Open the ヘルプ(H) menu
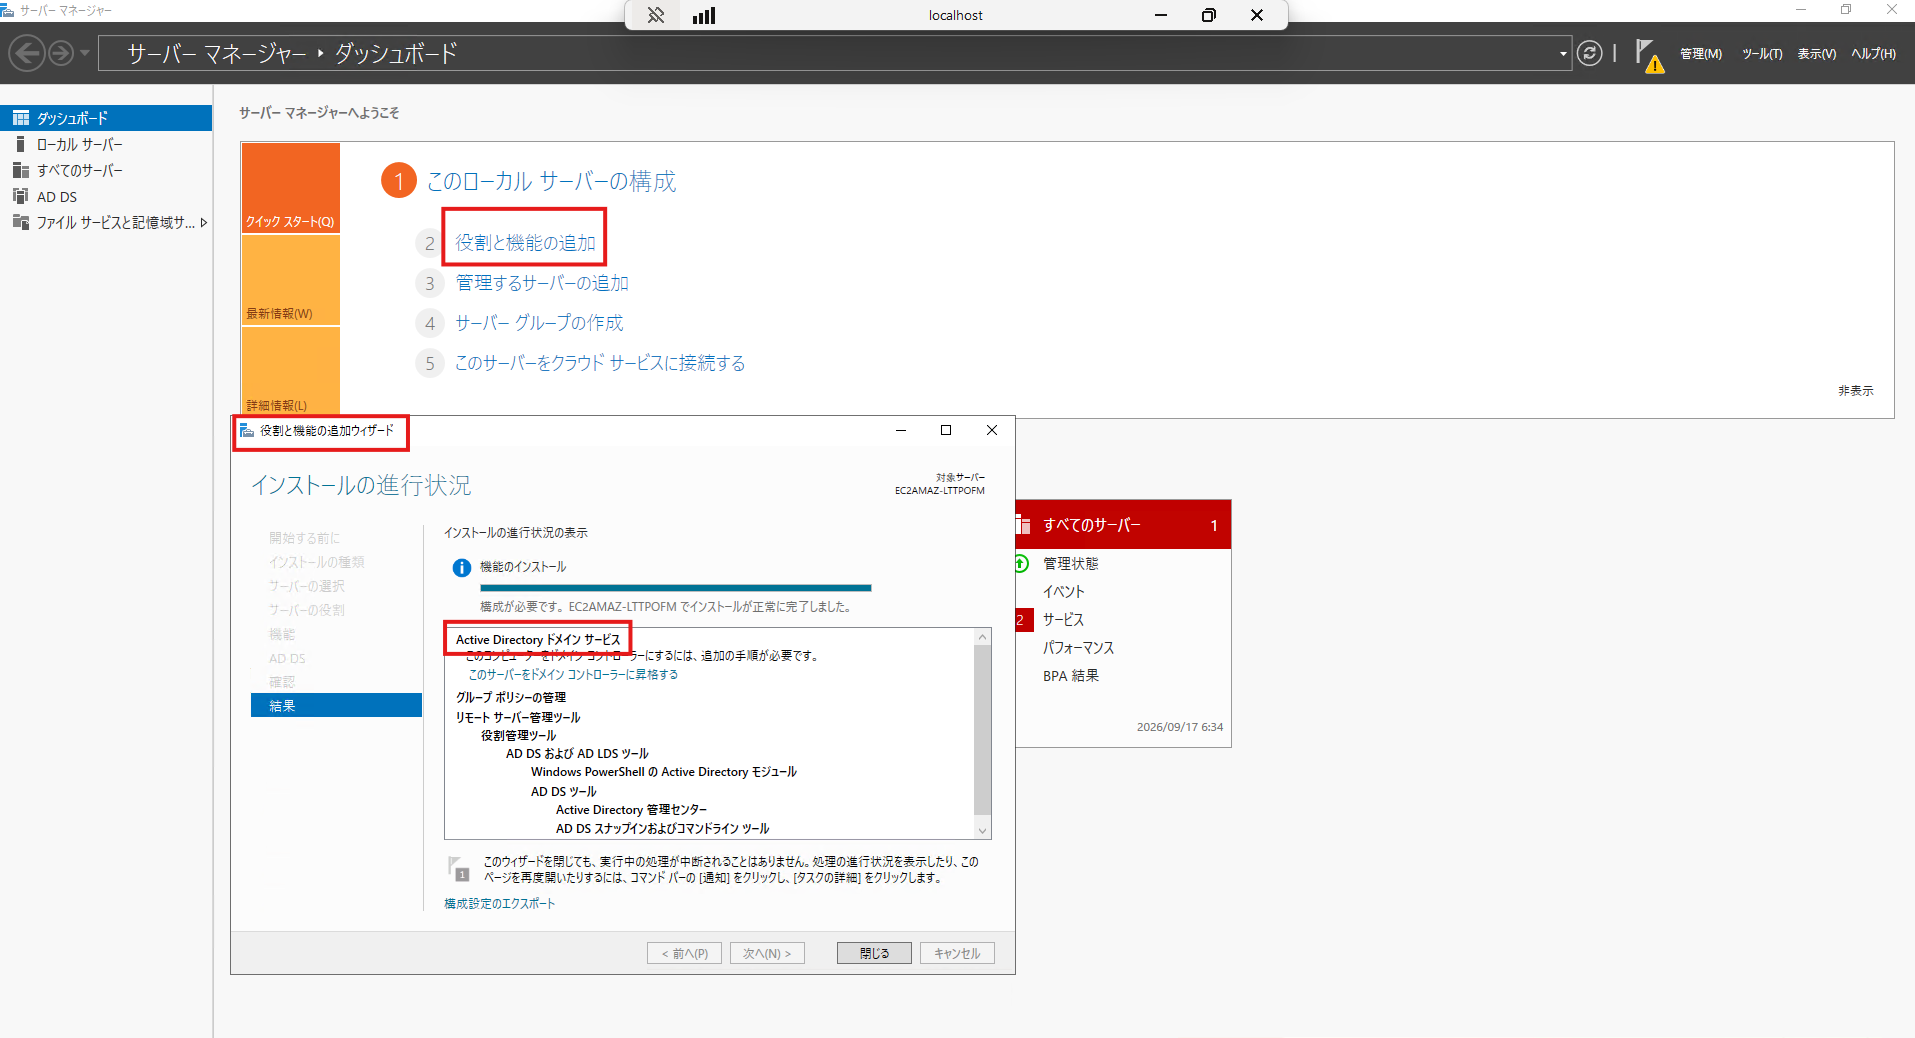 tap(1873, 54)
